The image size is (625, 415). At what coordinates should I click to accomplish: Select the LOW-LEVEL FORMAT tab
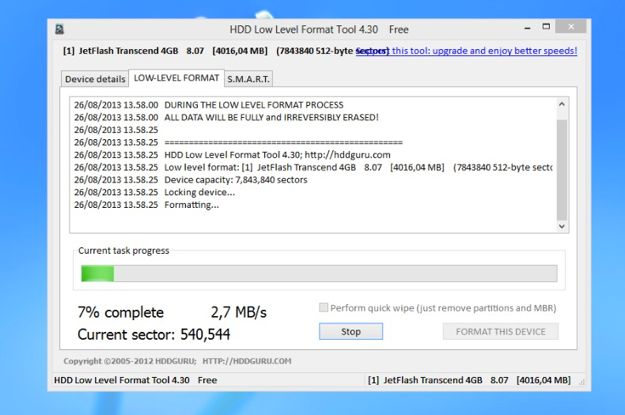coord(176,78)
